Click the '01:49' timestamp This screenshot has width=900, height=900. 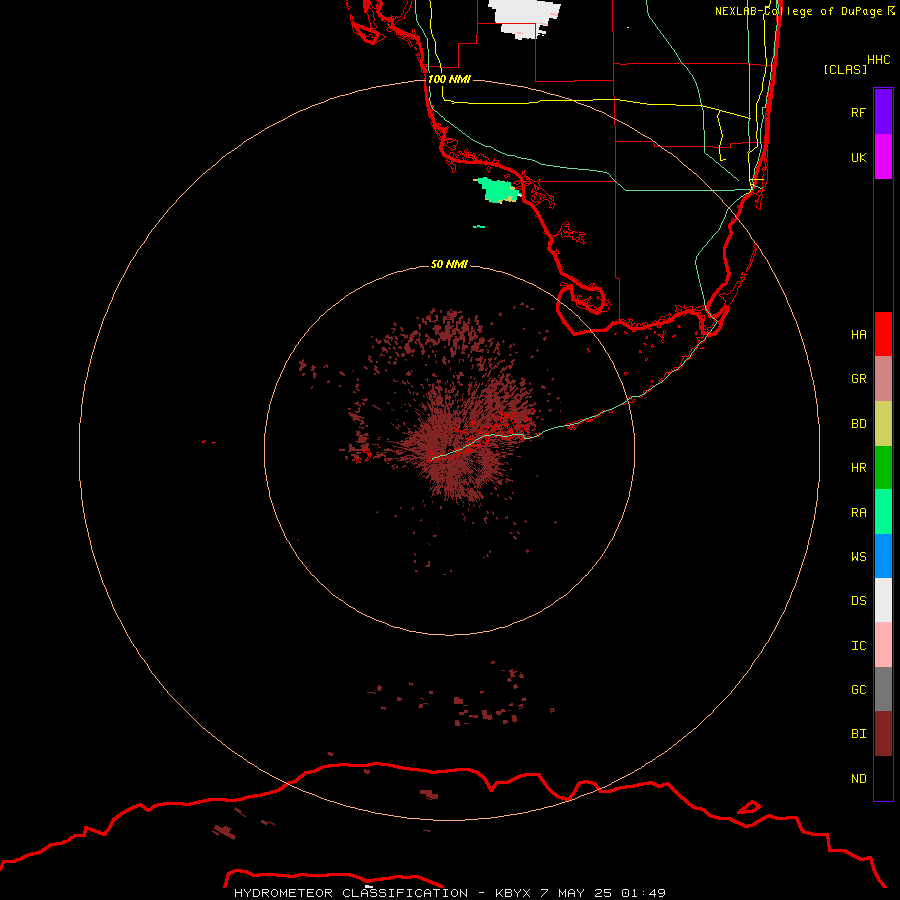point(642,893)
